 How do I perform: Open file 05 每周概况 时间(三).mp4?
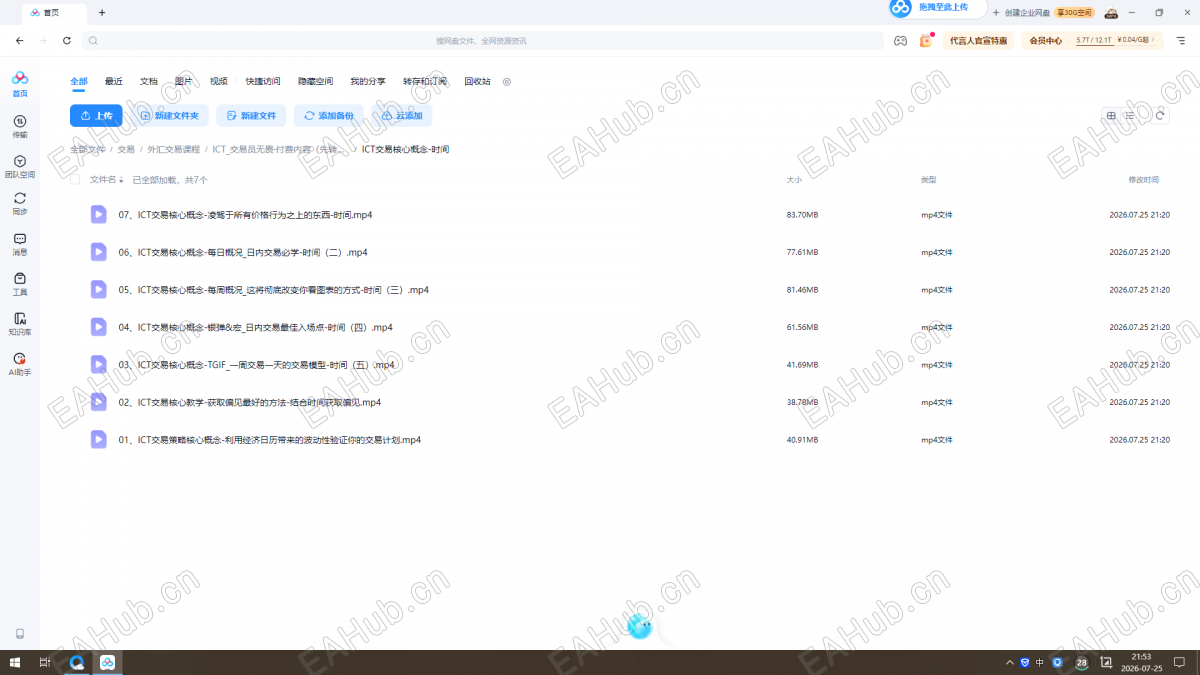coord(273,290)
